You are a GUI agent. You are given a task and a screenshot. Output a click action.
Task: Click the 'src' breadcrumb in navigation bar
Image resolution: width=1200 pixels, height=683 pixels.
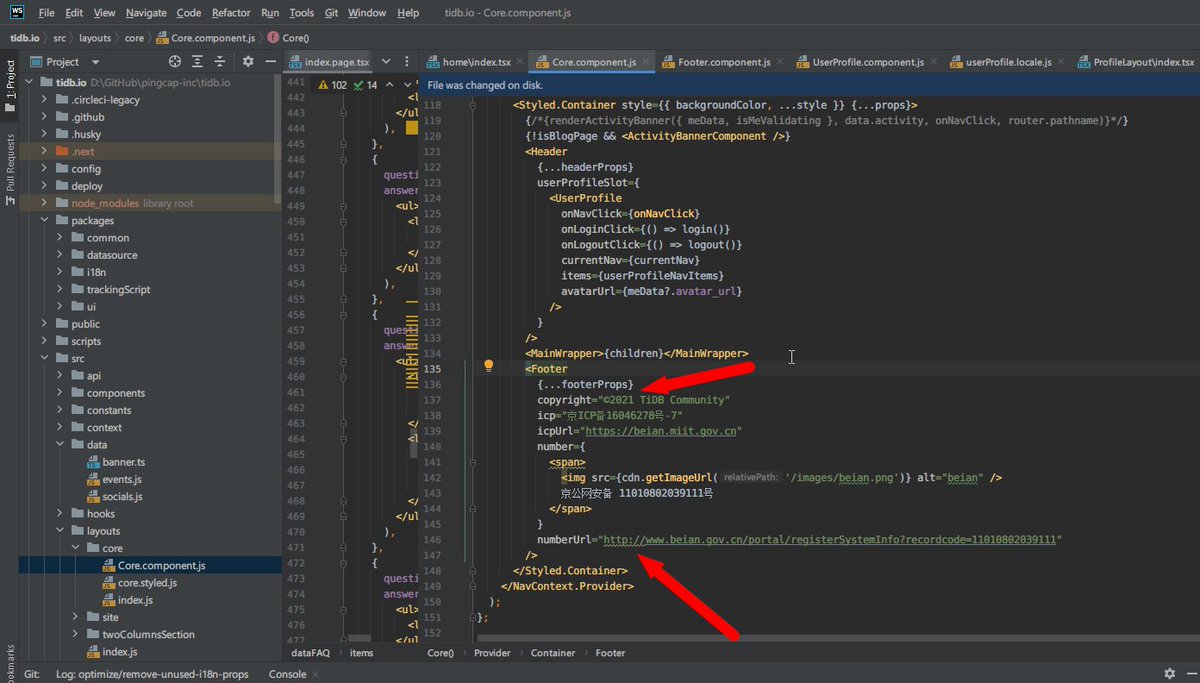[60, 38]
